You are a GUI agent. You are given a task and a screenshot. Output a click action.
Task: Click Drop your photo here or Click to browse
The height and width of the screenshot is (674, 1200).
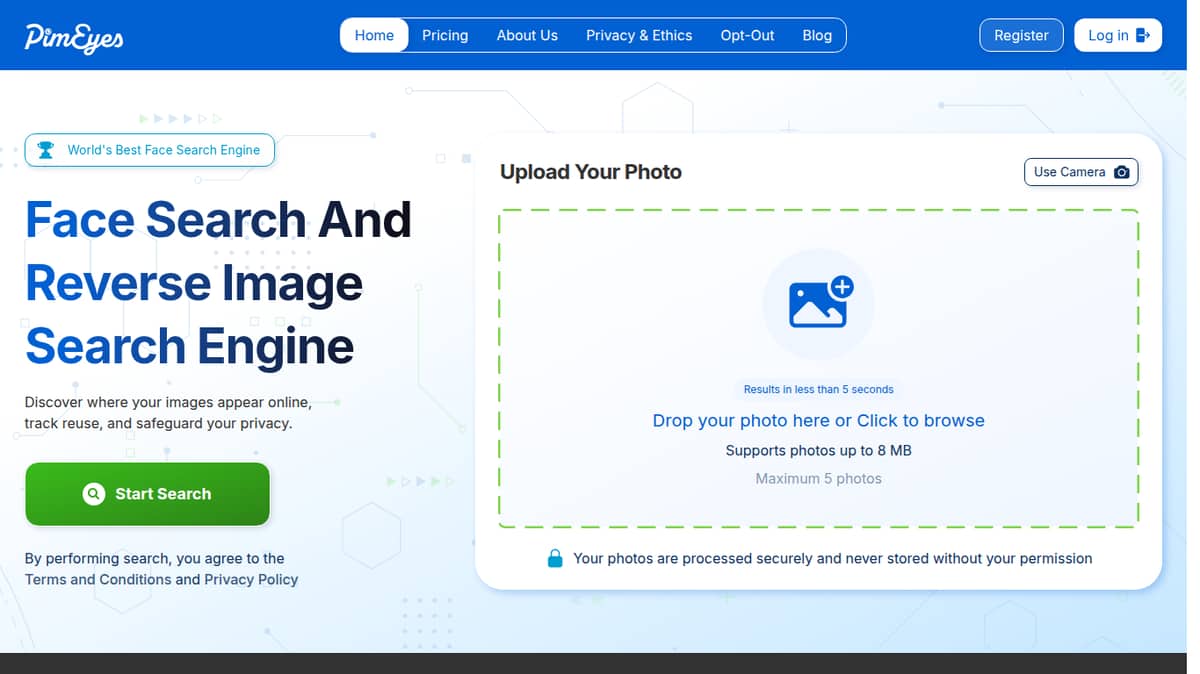pos(819,420)
